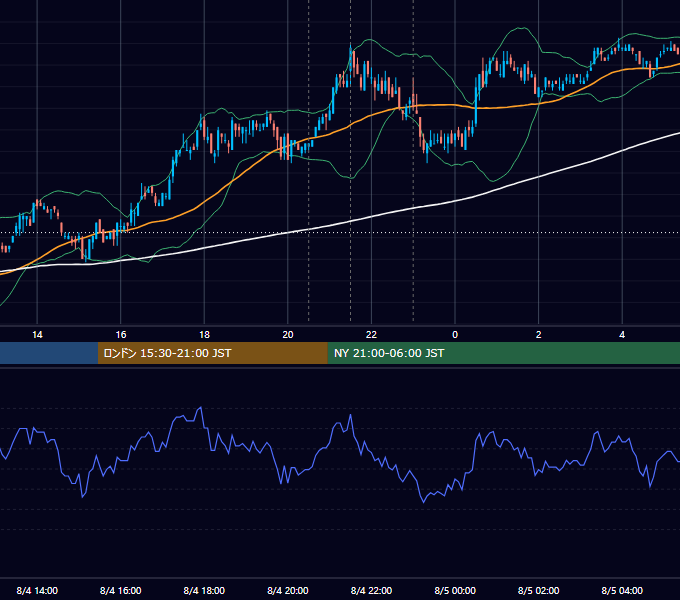Click the 8/4 18:00 time label
This screenshot has width=680, height=600.
204,591
